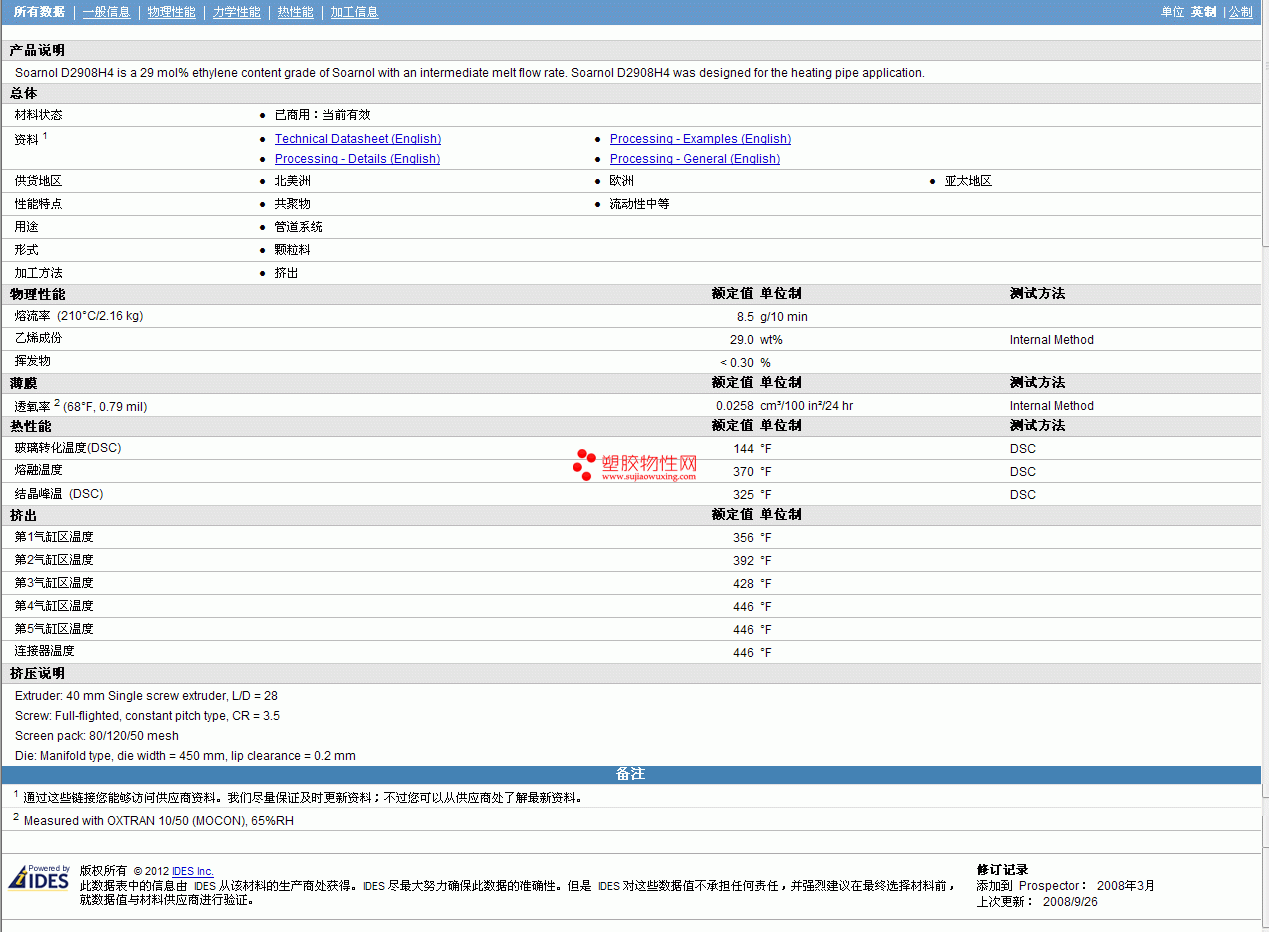The image size is (1269, 932).
Task: Click the 第4气缸区温度 row label
Action: point(54,606)
